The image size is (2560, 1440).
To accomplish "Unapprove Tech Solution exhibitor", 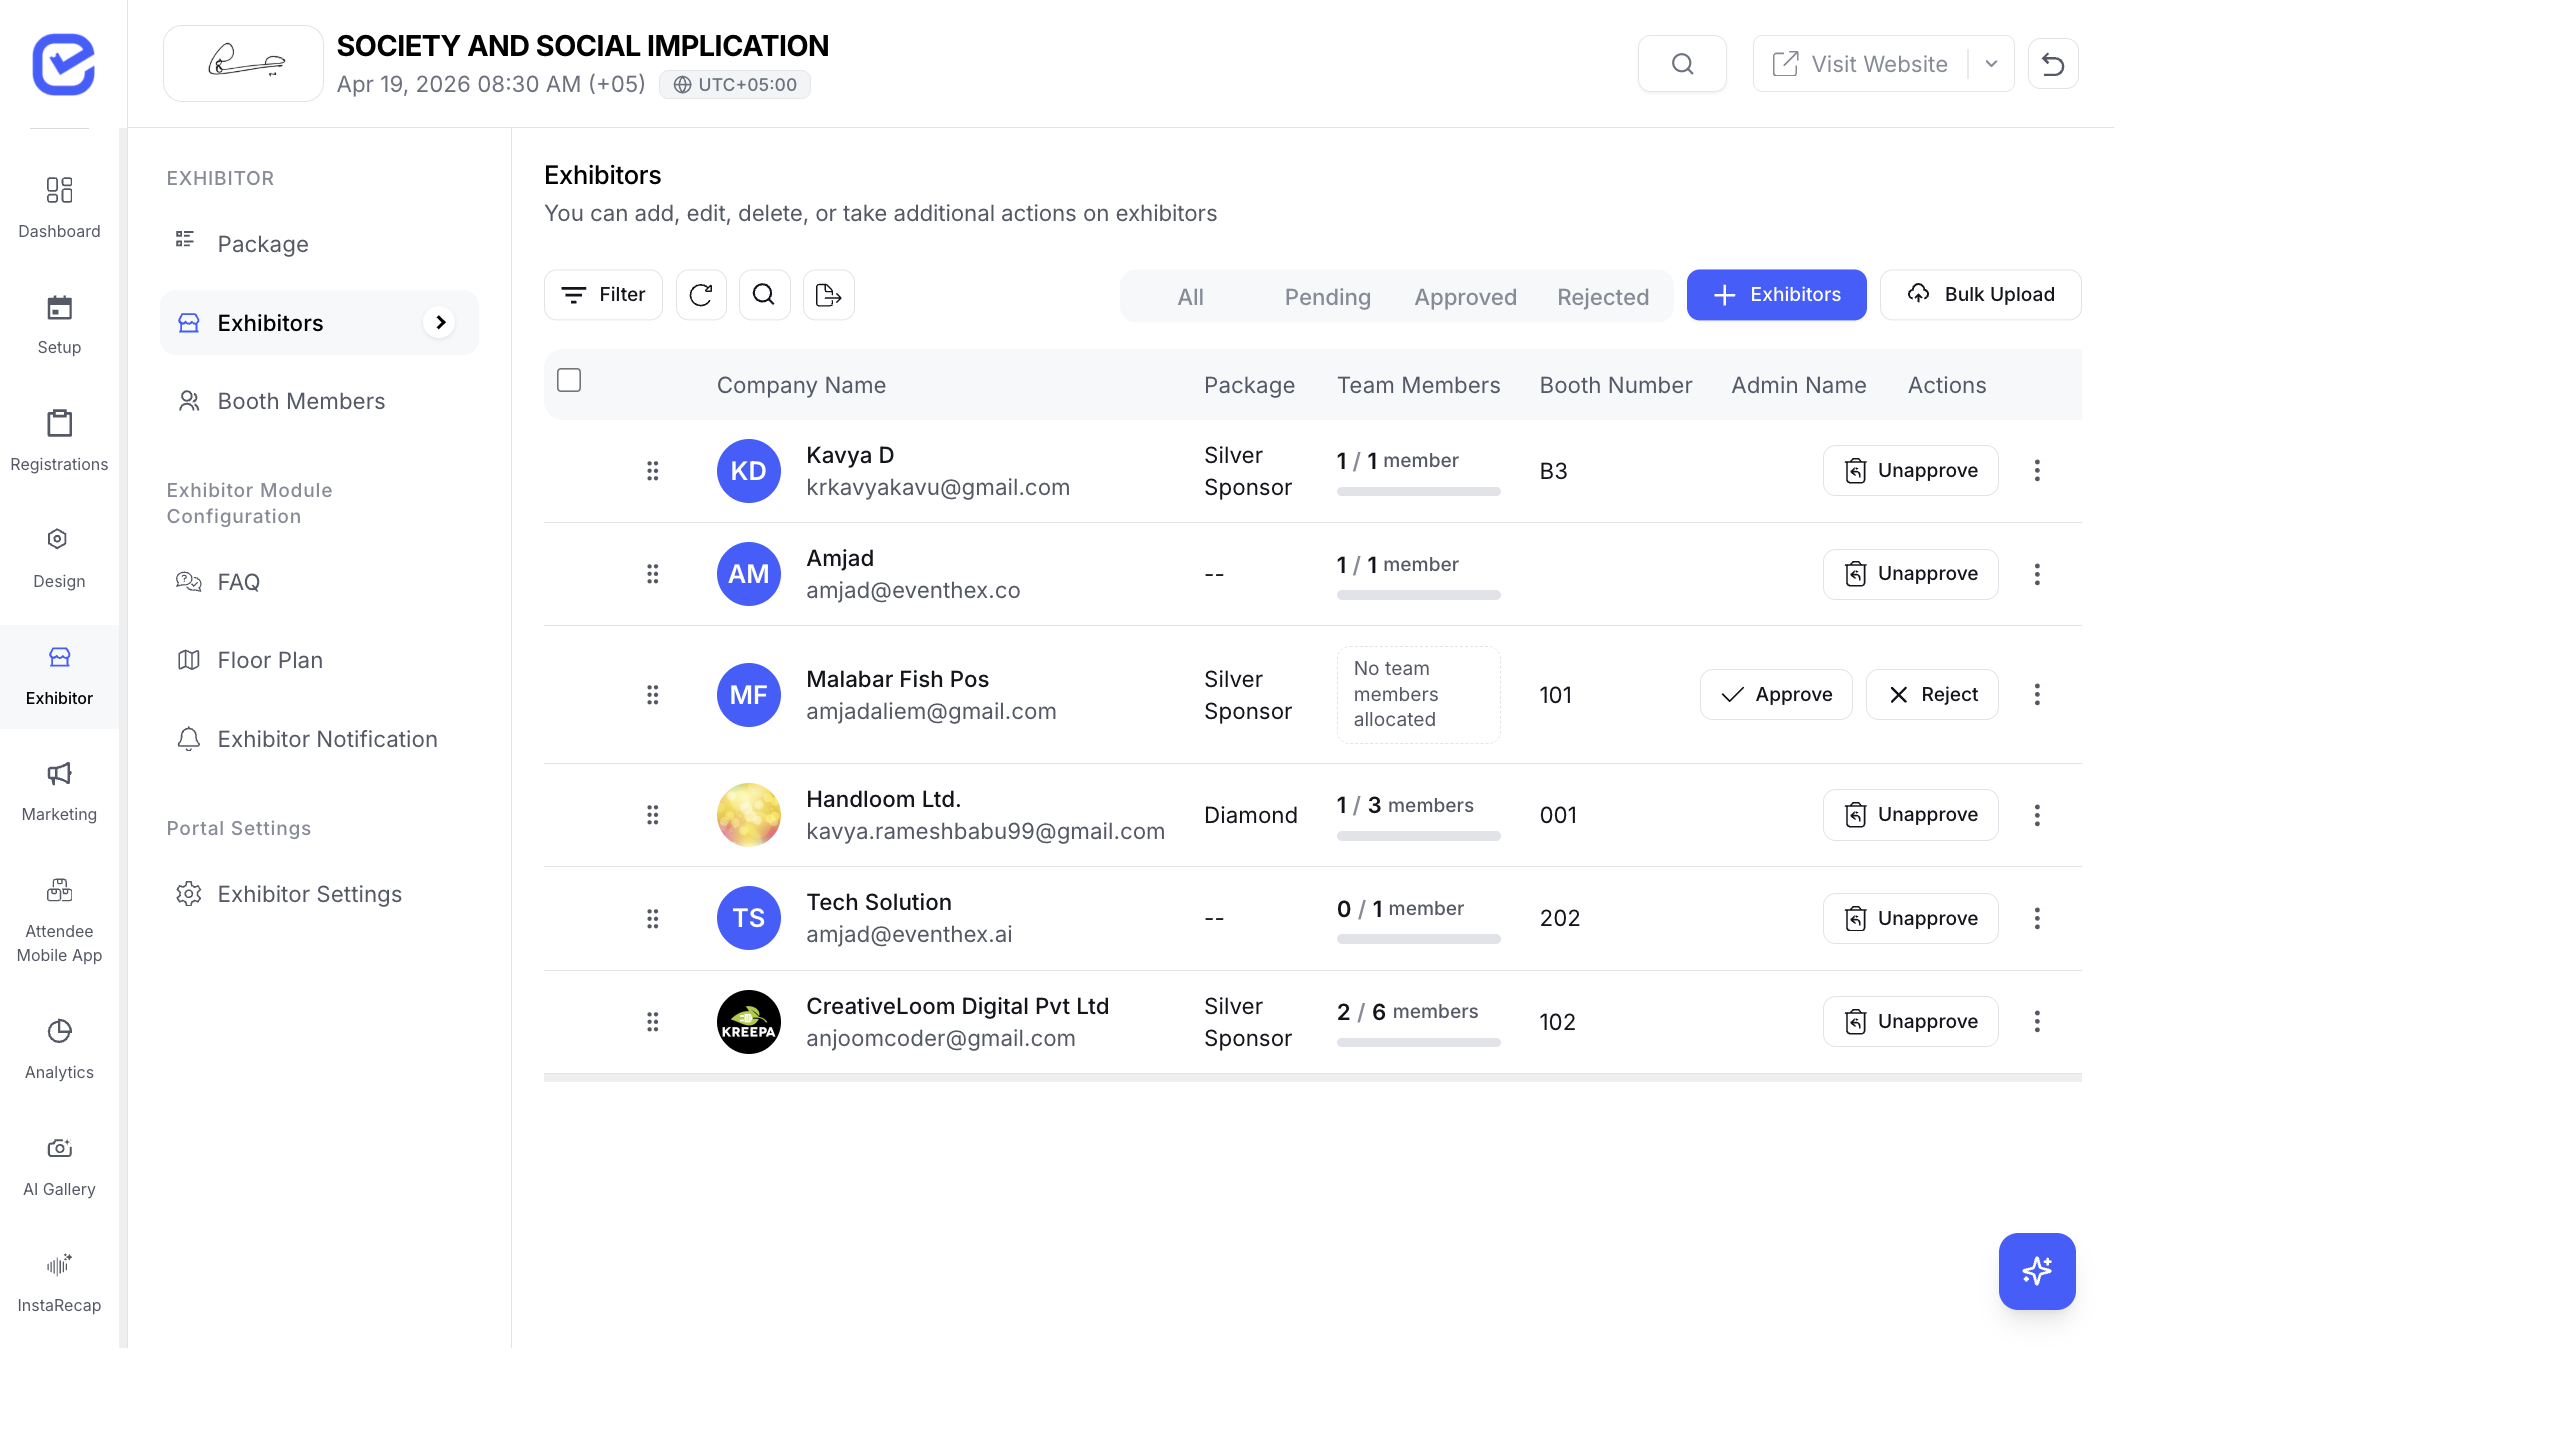I will click(1910, 918).
